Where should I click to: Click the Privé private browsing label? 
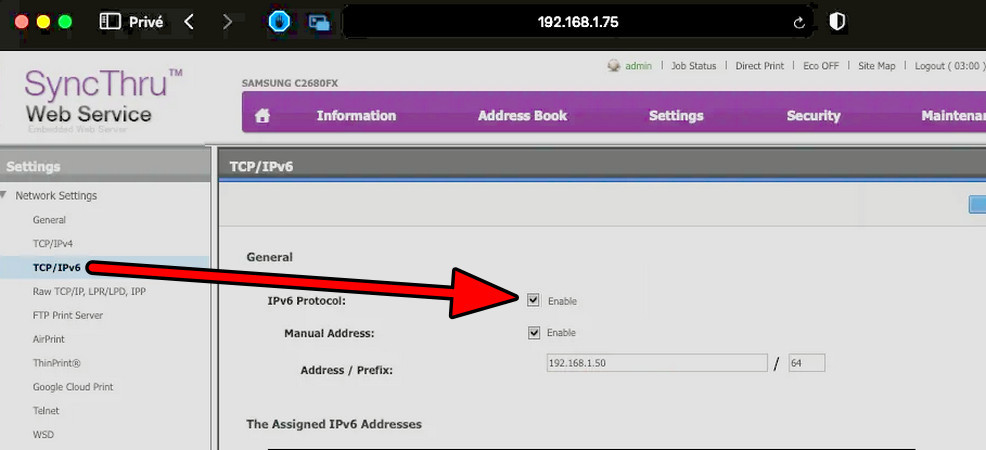146,22
